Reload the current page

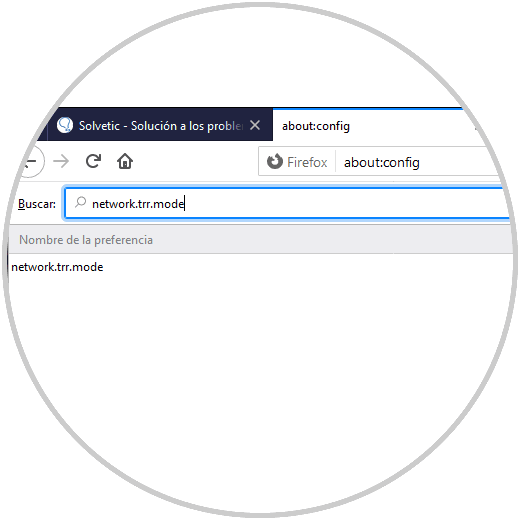click(93, 161)
